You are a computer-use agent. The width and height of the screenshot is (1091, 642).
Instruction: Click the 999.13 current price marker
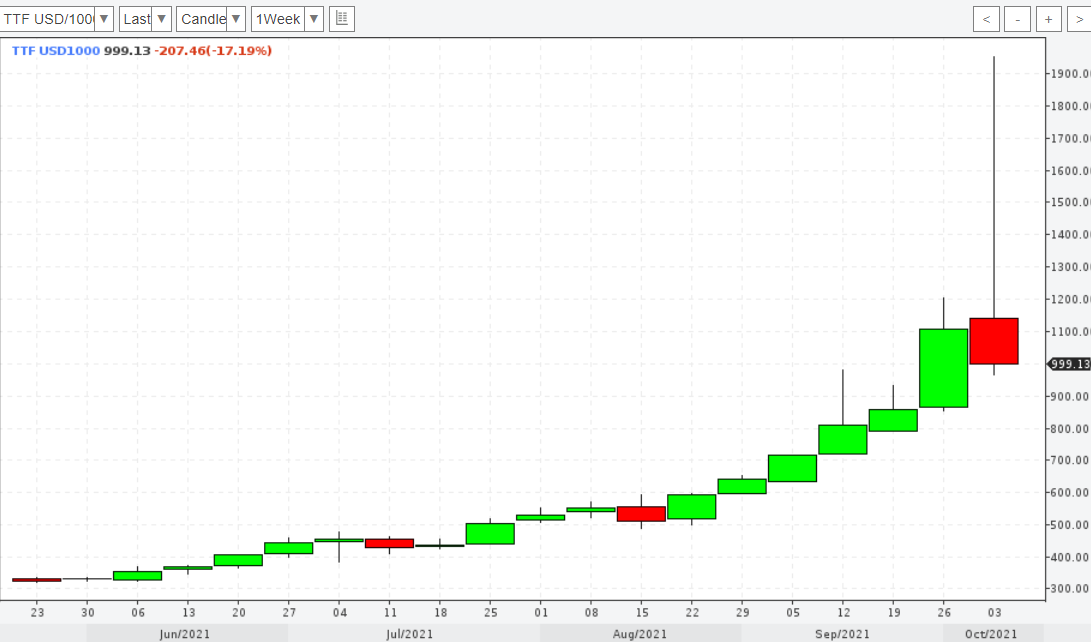1069,364
